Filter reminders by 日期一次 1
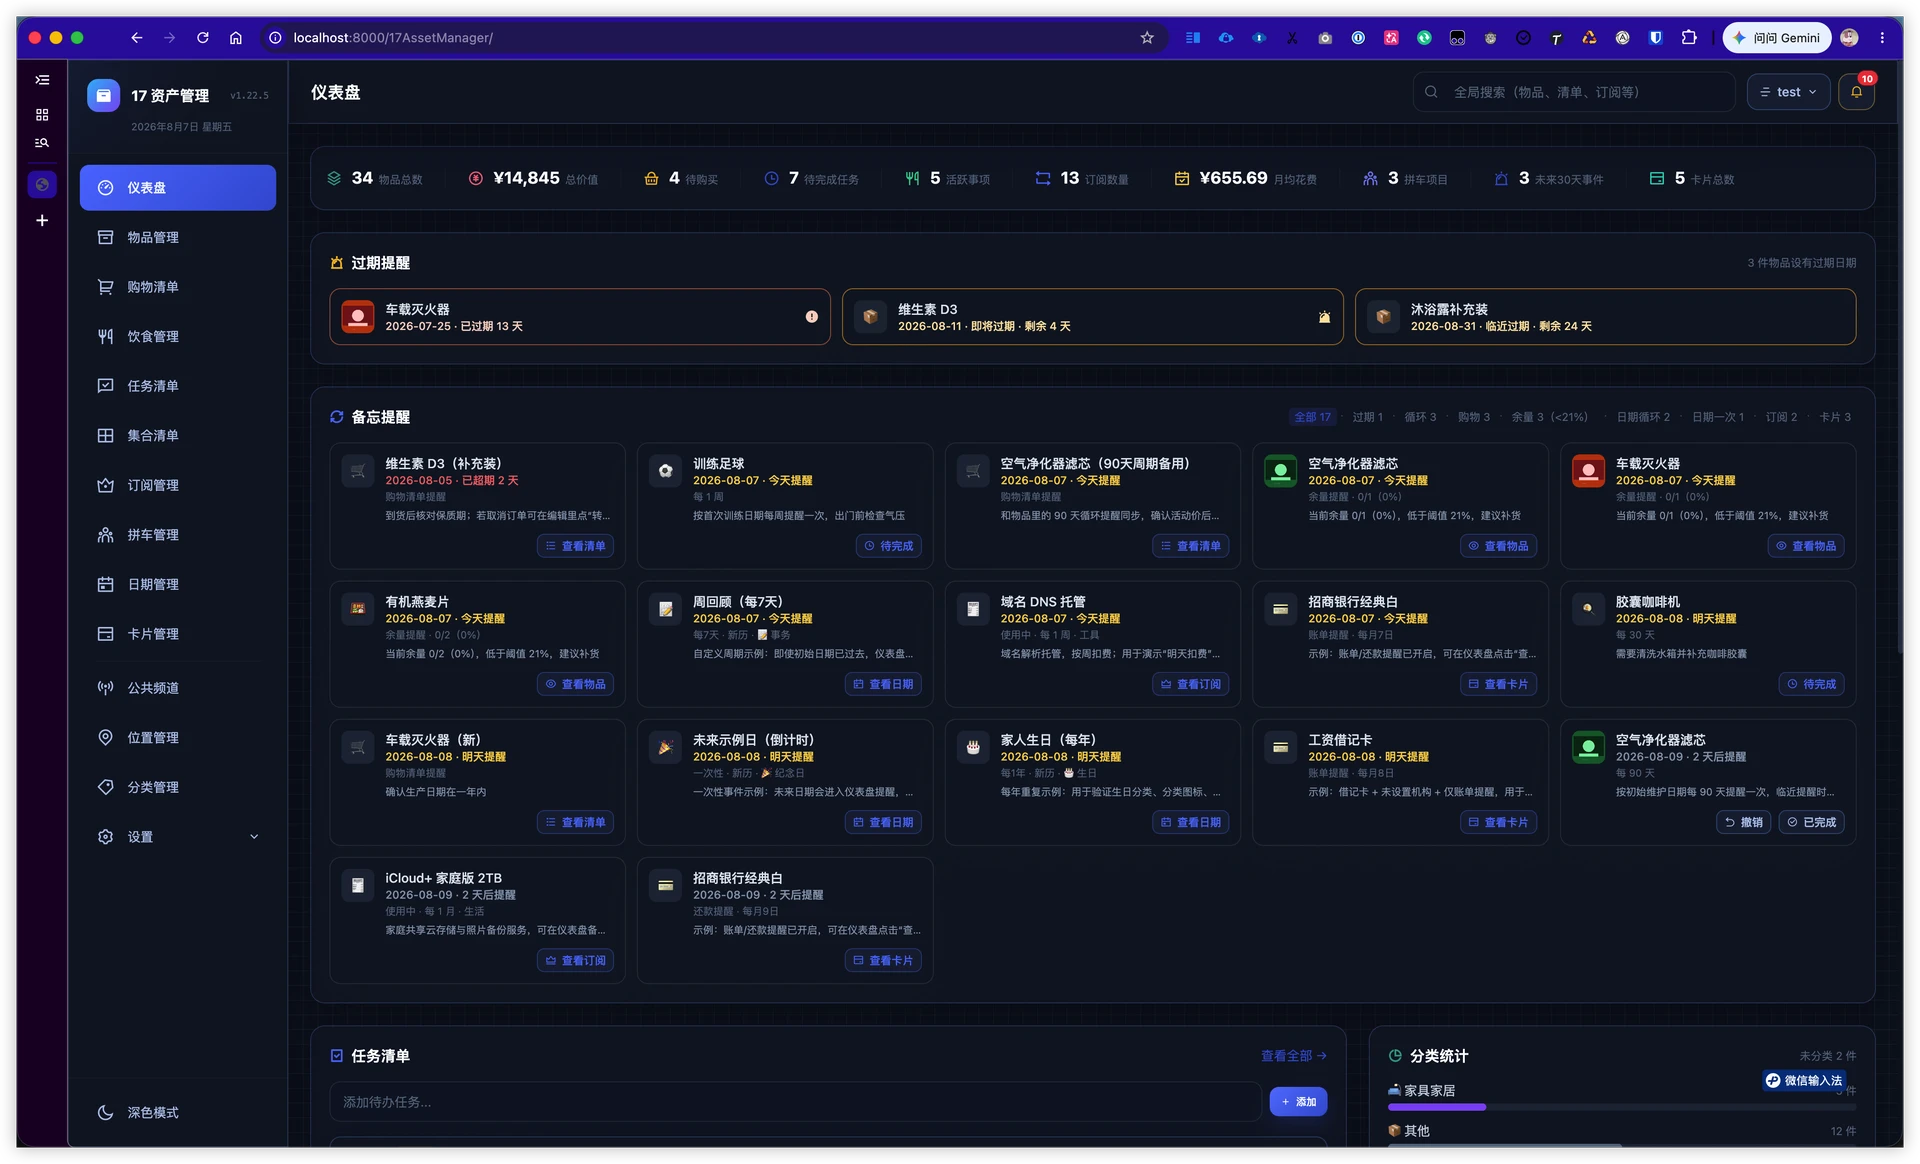 [x=1718, y=417]
